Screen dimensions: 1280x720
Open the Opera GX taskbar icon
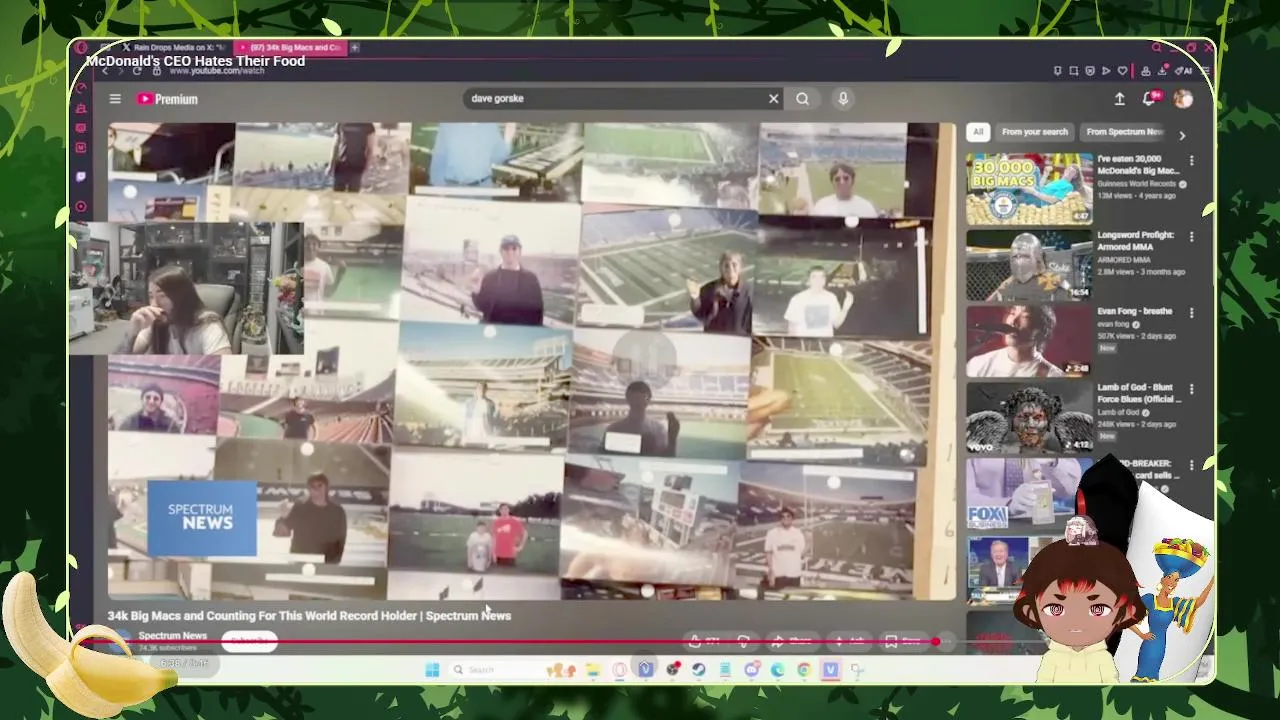[x=619, y=670]
